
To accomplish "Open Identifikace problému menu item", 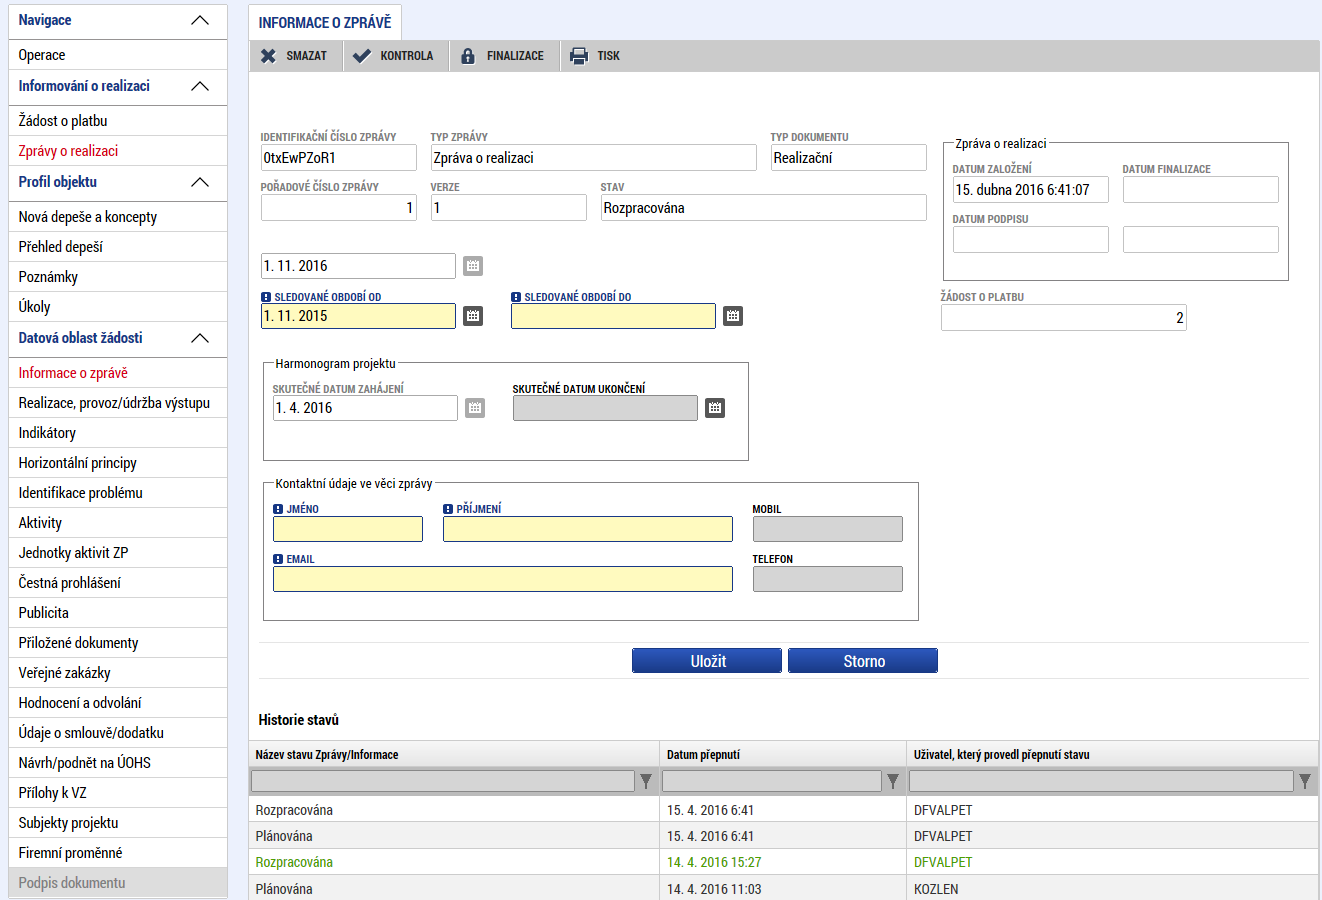I will tap(118, 493).
